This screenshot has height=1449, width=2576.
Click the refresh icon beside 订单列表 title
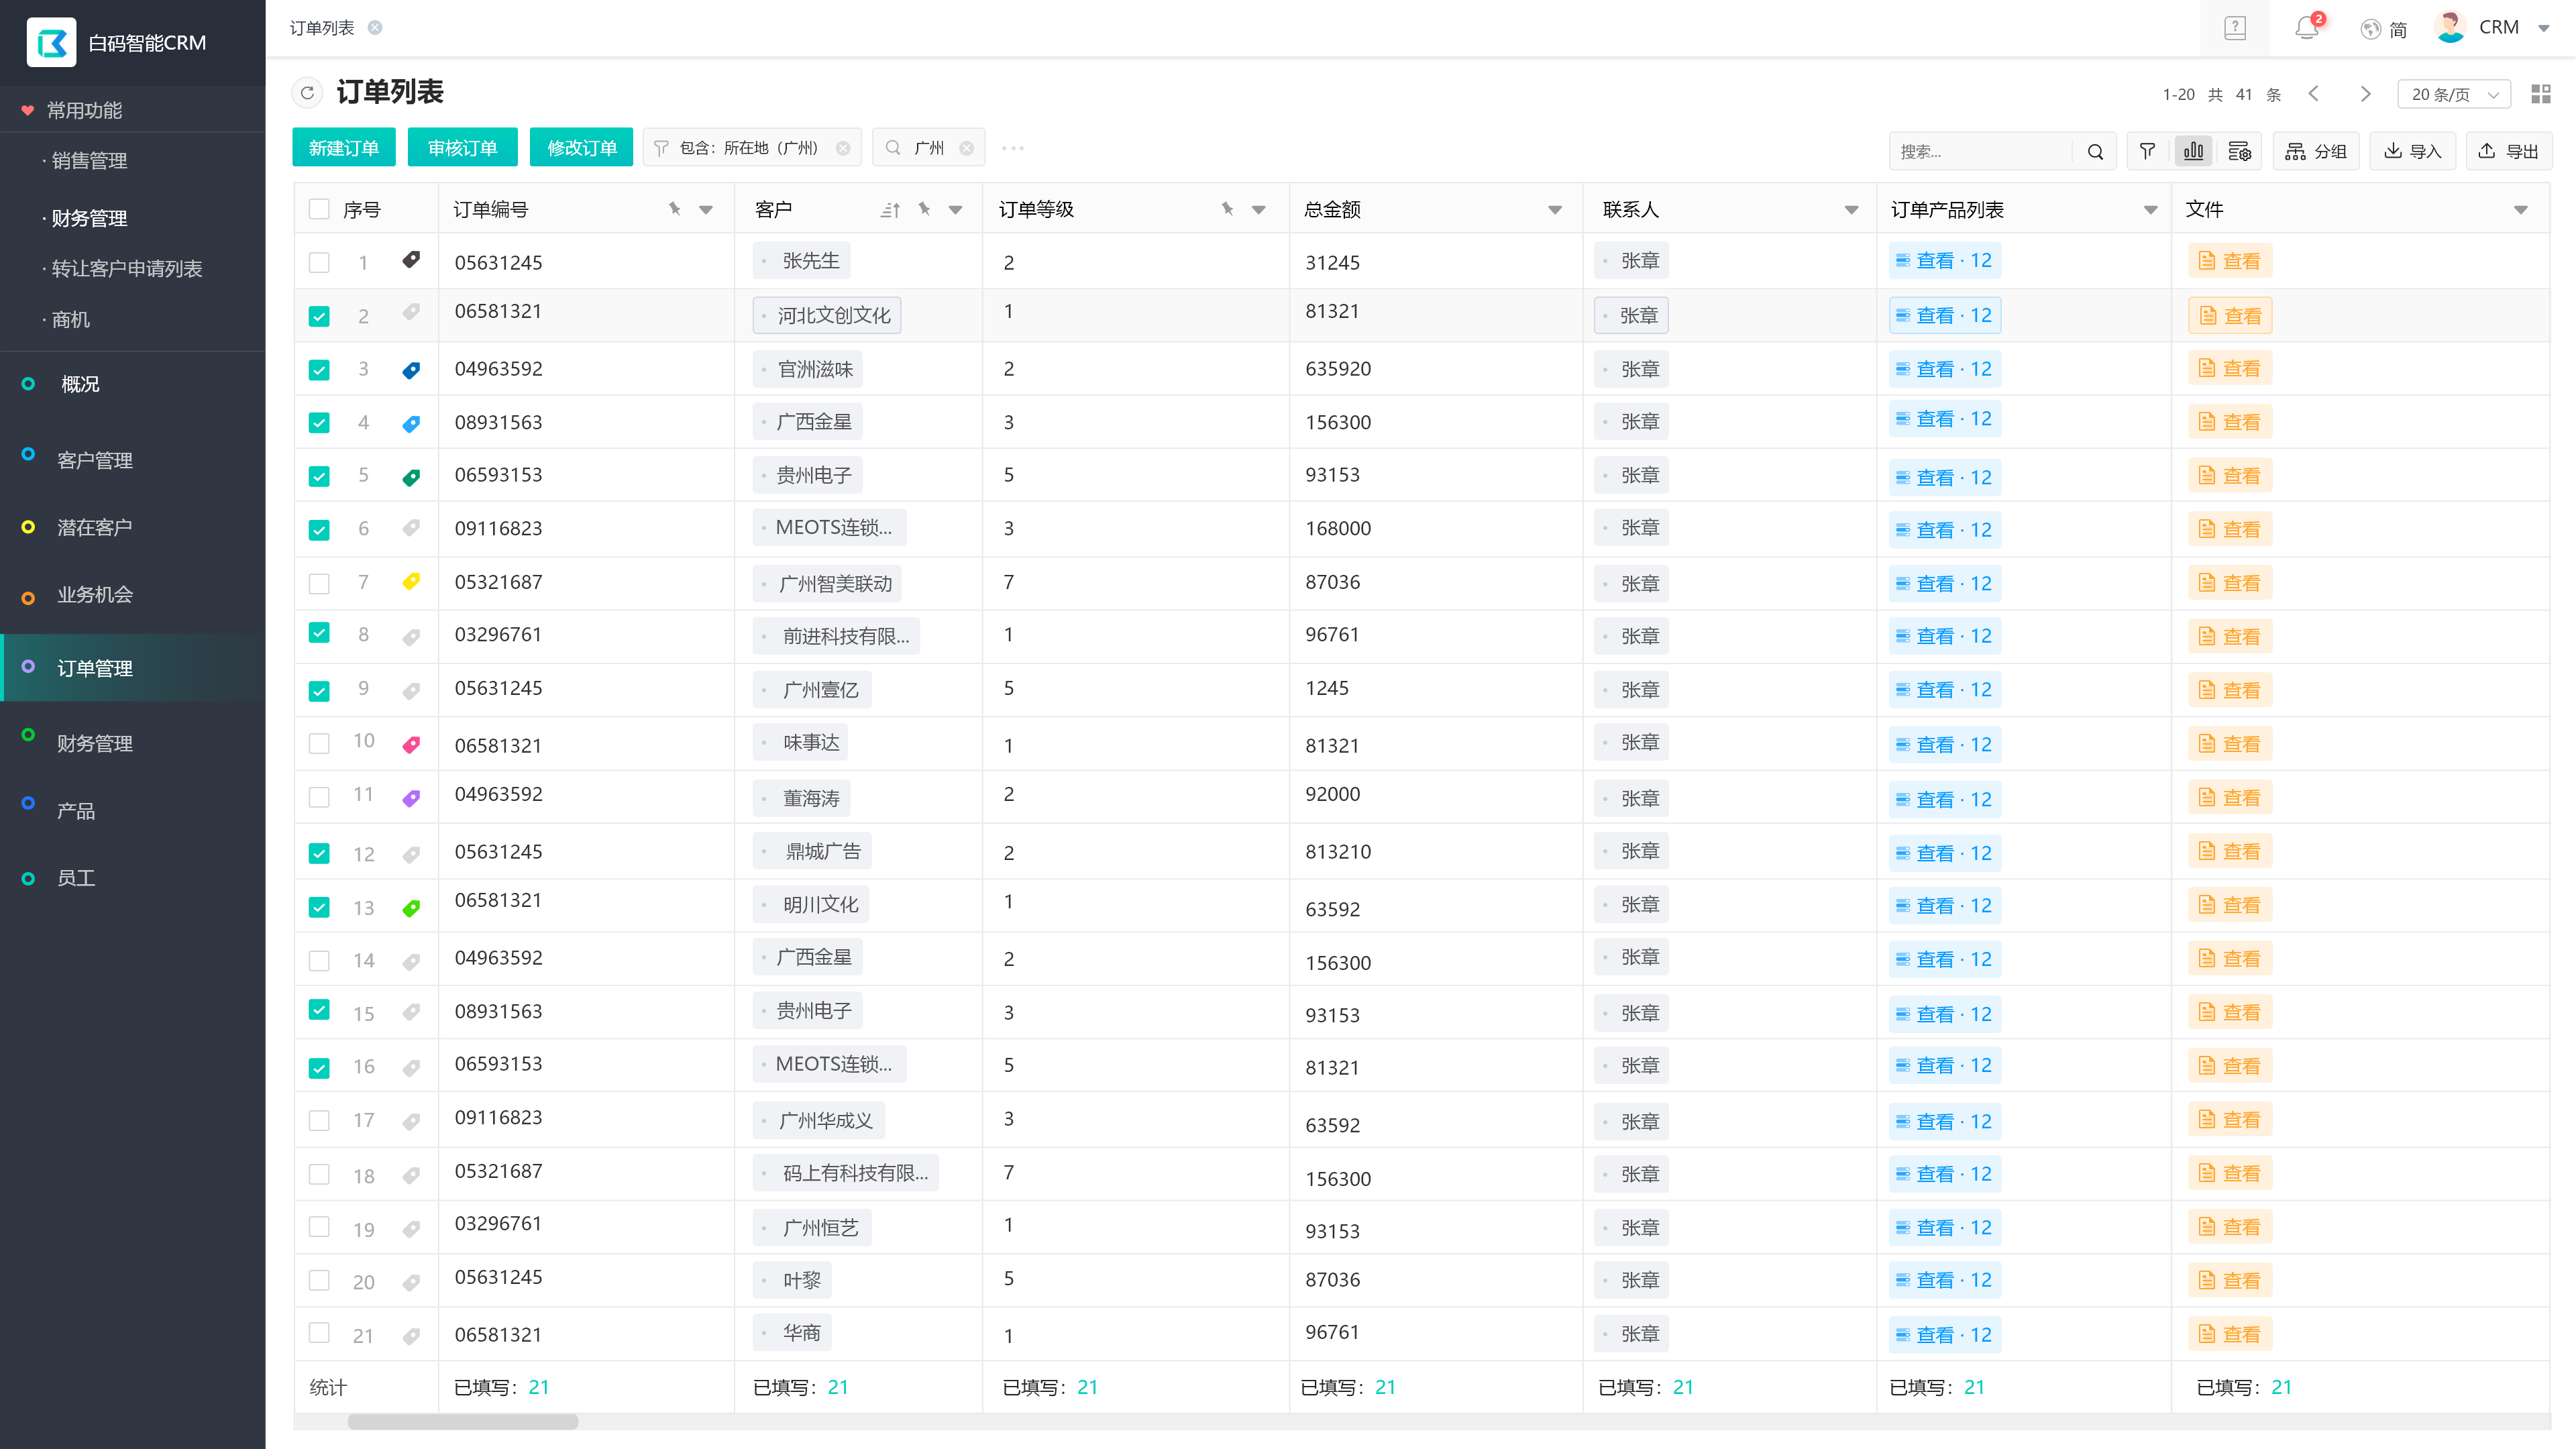coord(307,93)
